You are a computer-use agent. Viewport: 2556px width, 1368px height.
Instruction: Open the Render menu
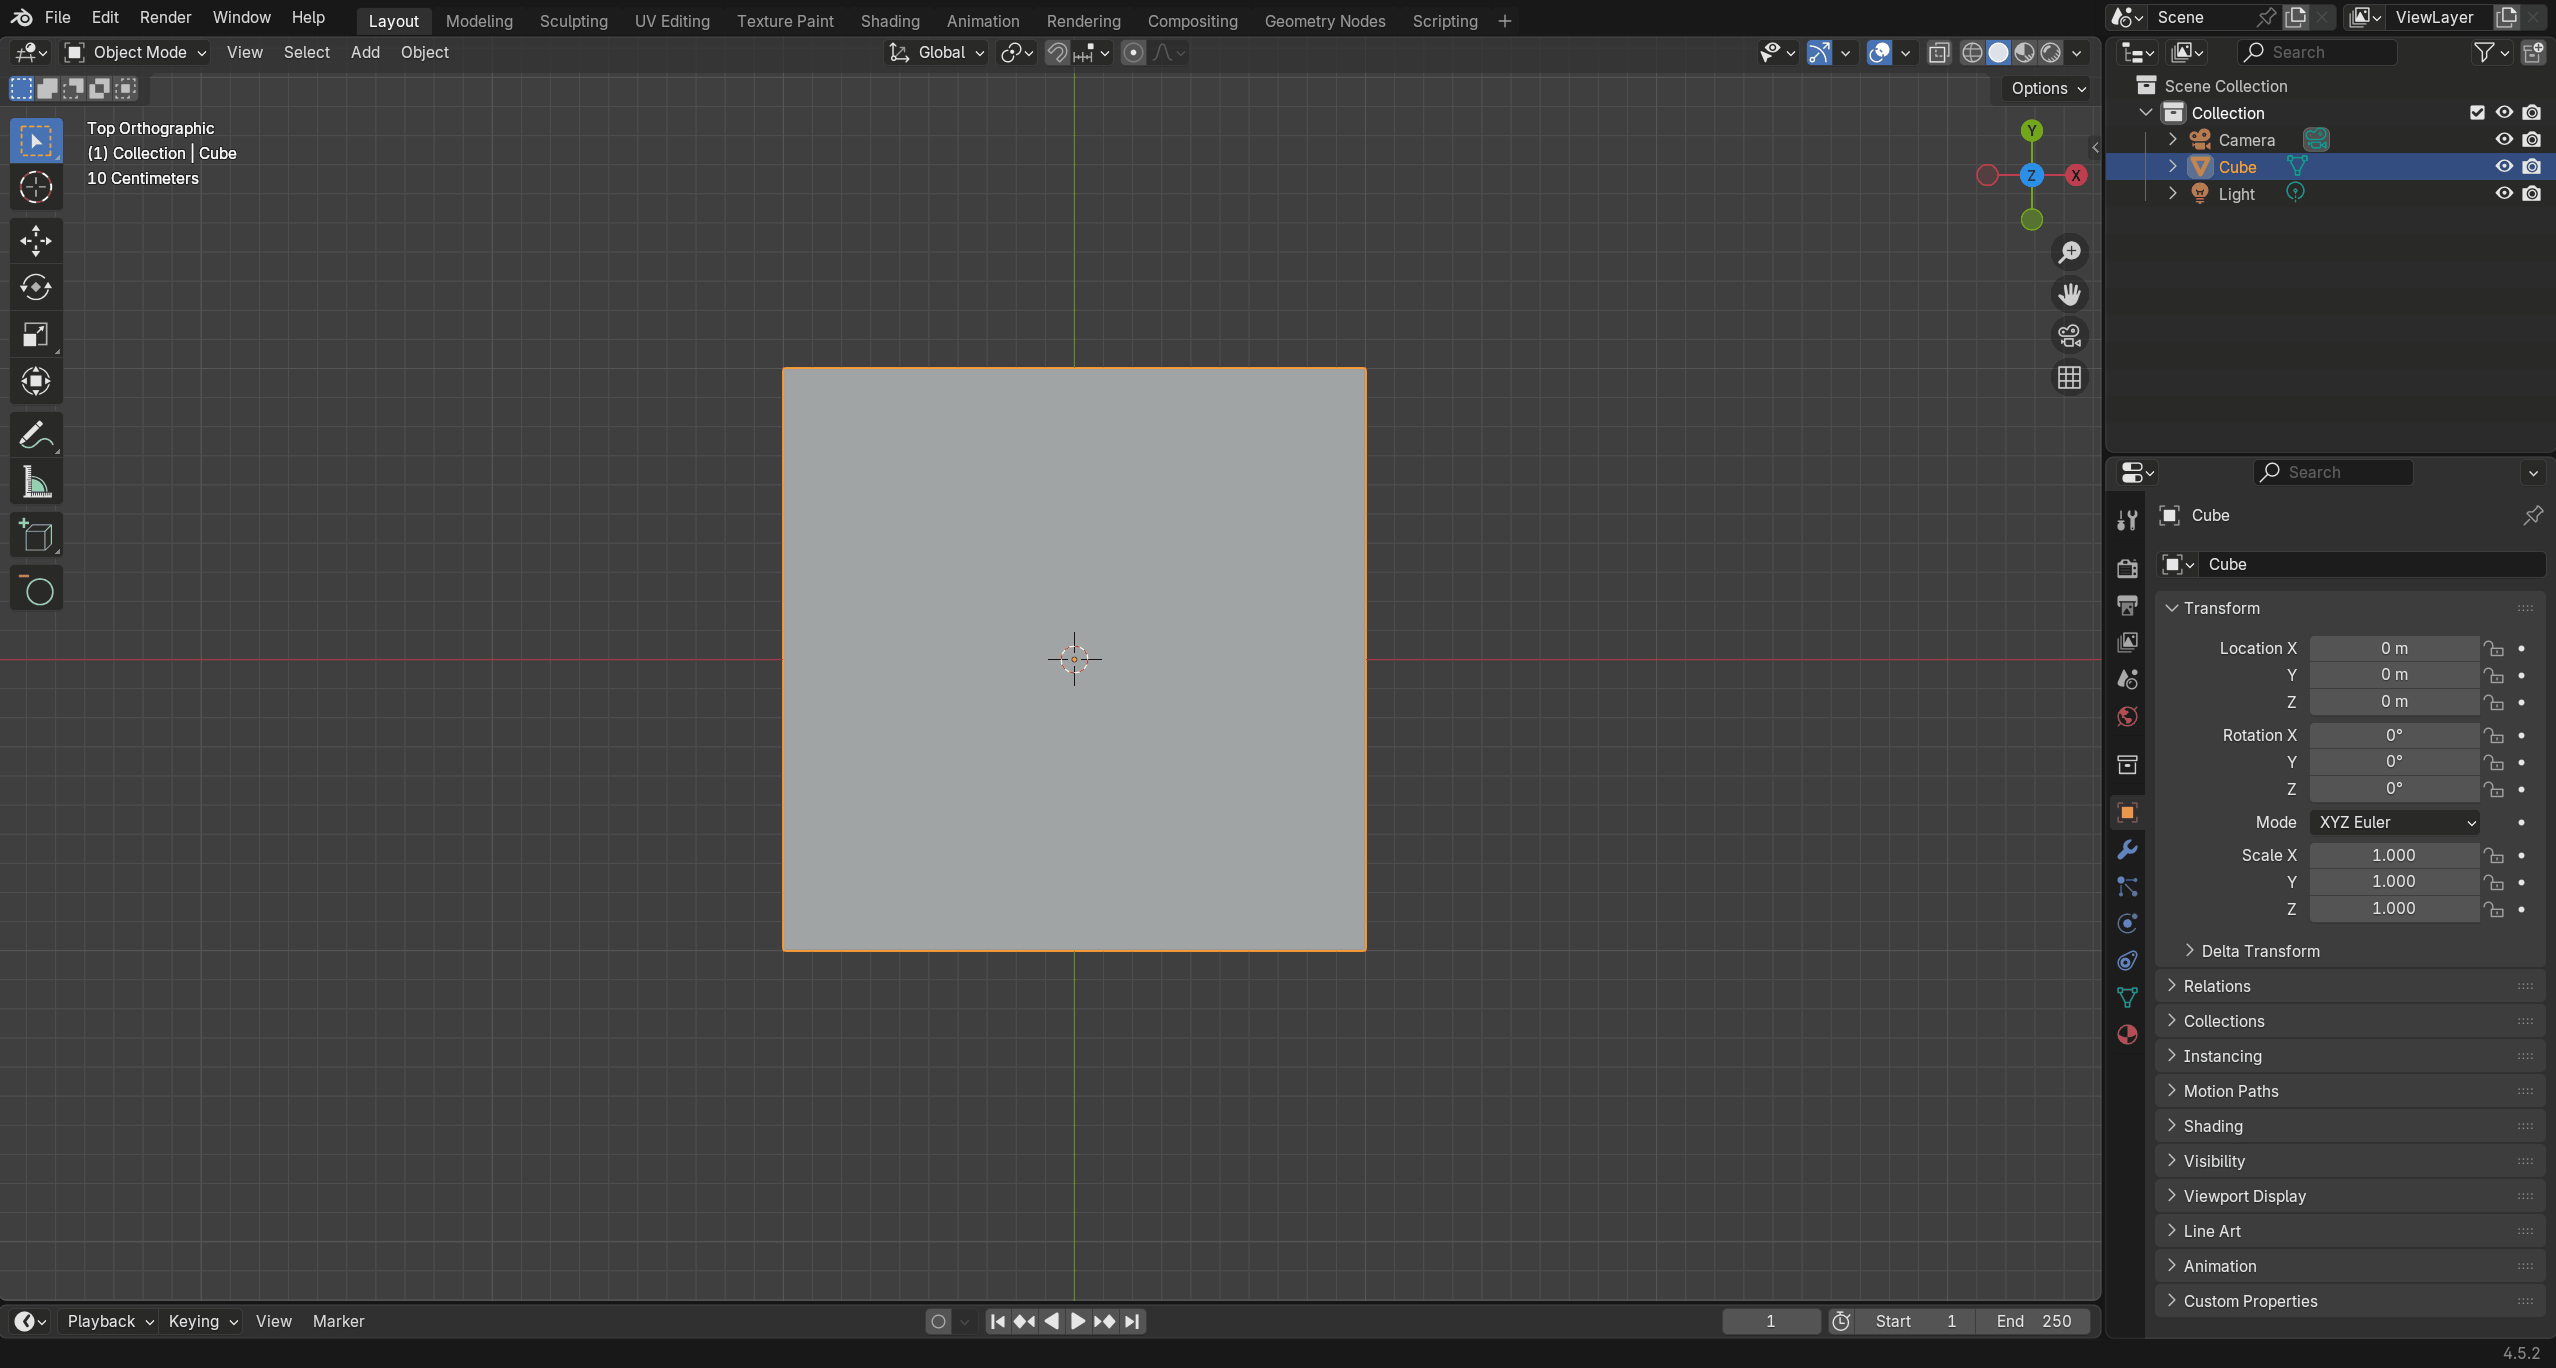[x=165, y=17]
